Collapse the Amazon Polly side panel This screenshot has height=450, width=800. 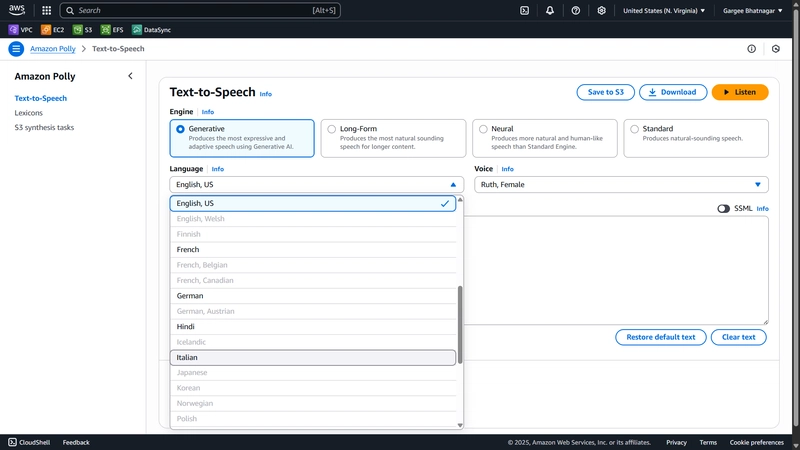[x=130, y=76]
